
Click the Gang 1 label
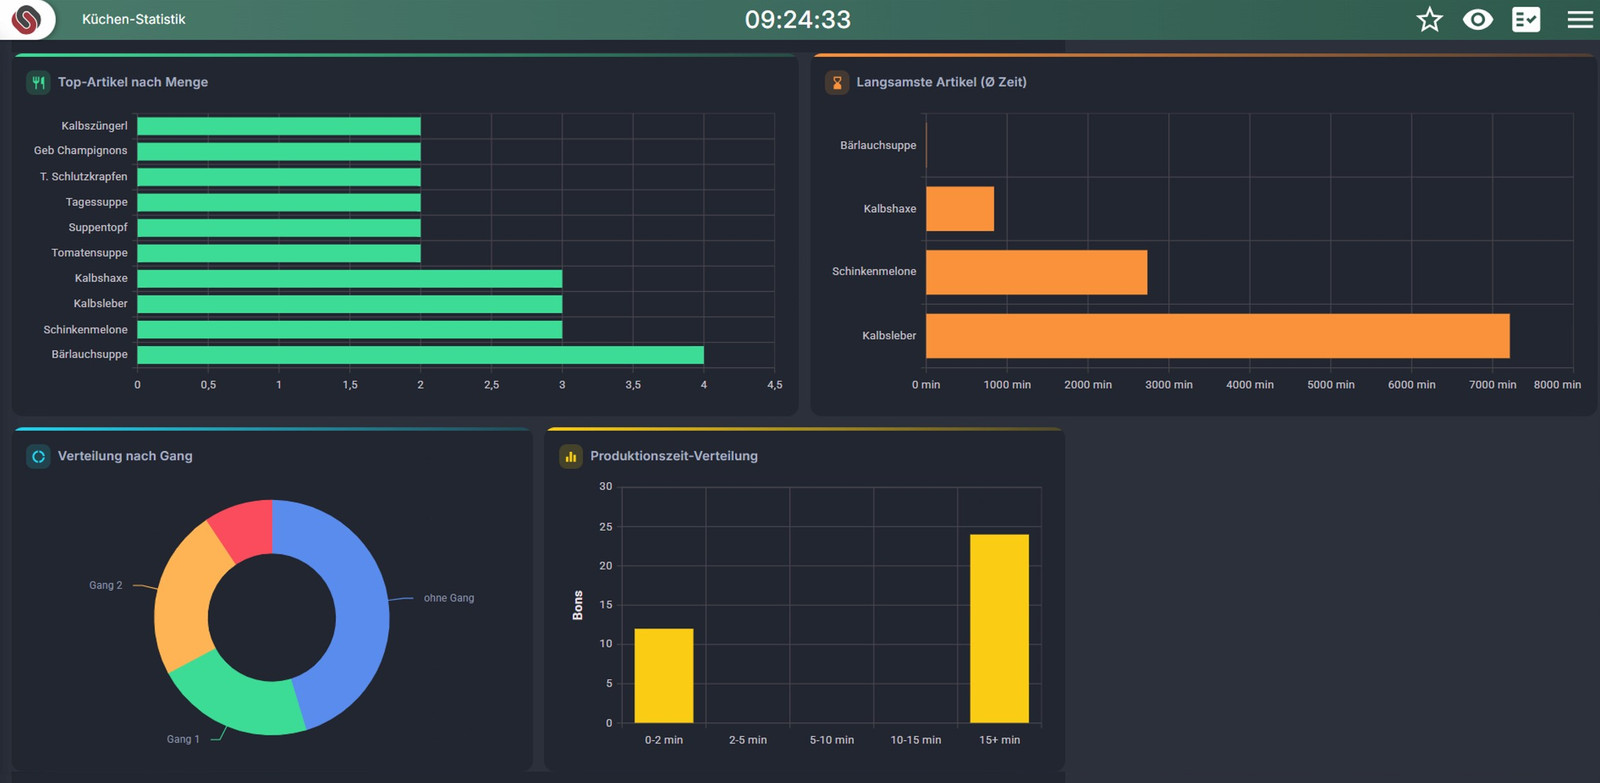183,739
